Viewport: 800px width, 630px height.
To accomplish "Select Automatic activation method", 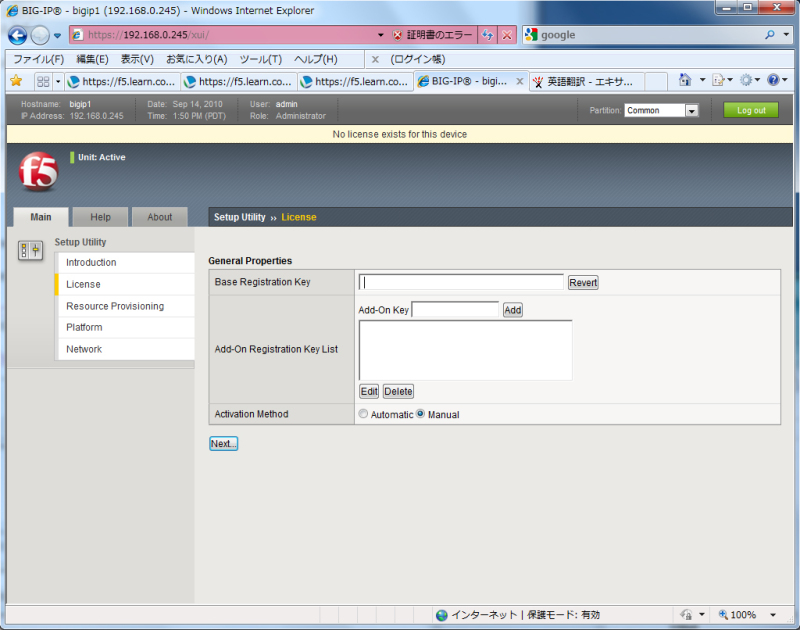I will (362, 414).
